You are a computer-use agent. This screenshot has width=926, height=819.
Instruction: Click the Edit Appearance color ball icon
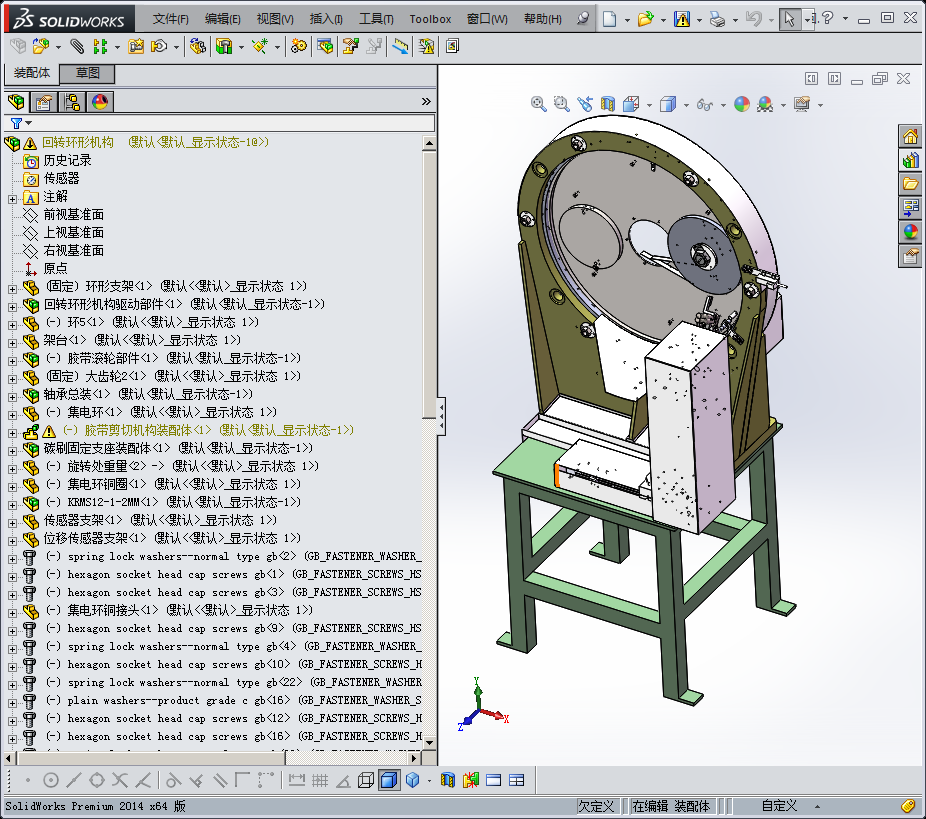[742, 104]
